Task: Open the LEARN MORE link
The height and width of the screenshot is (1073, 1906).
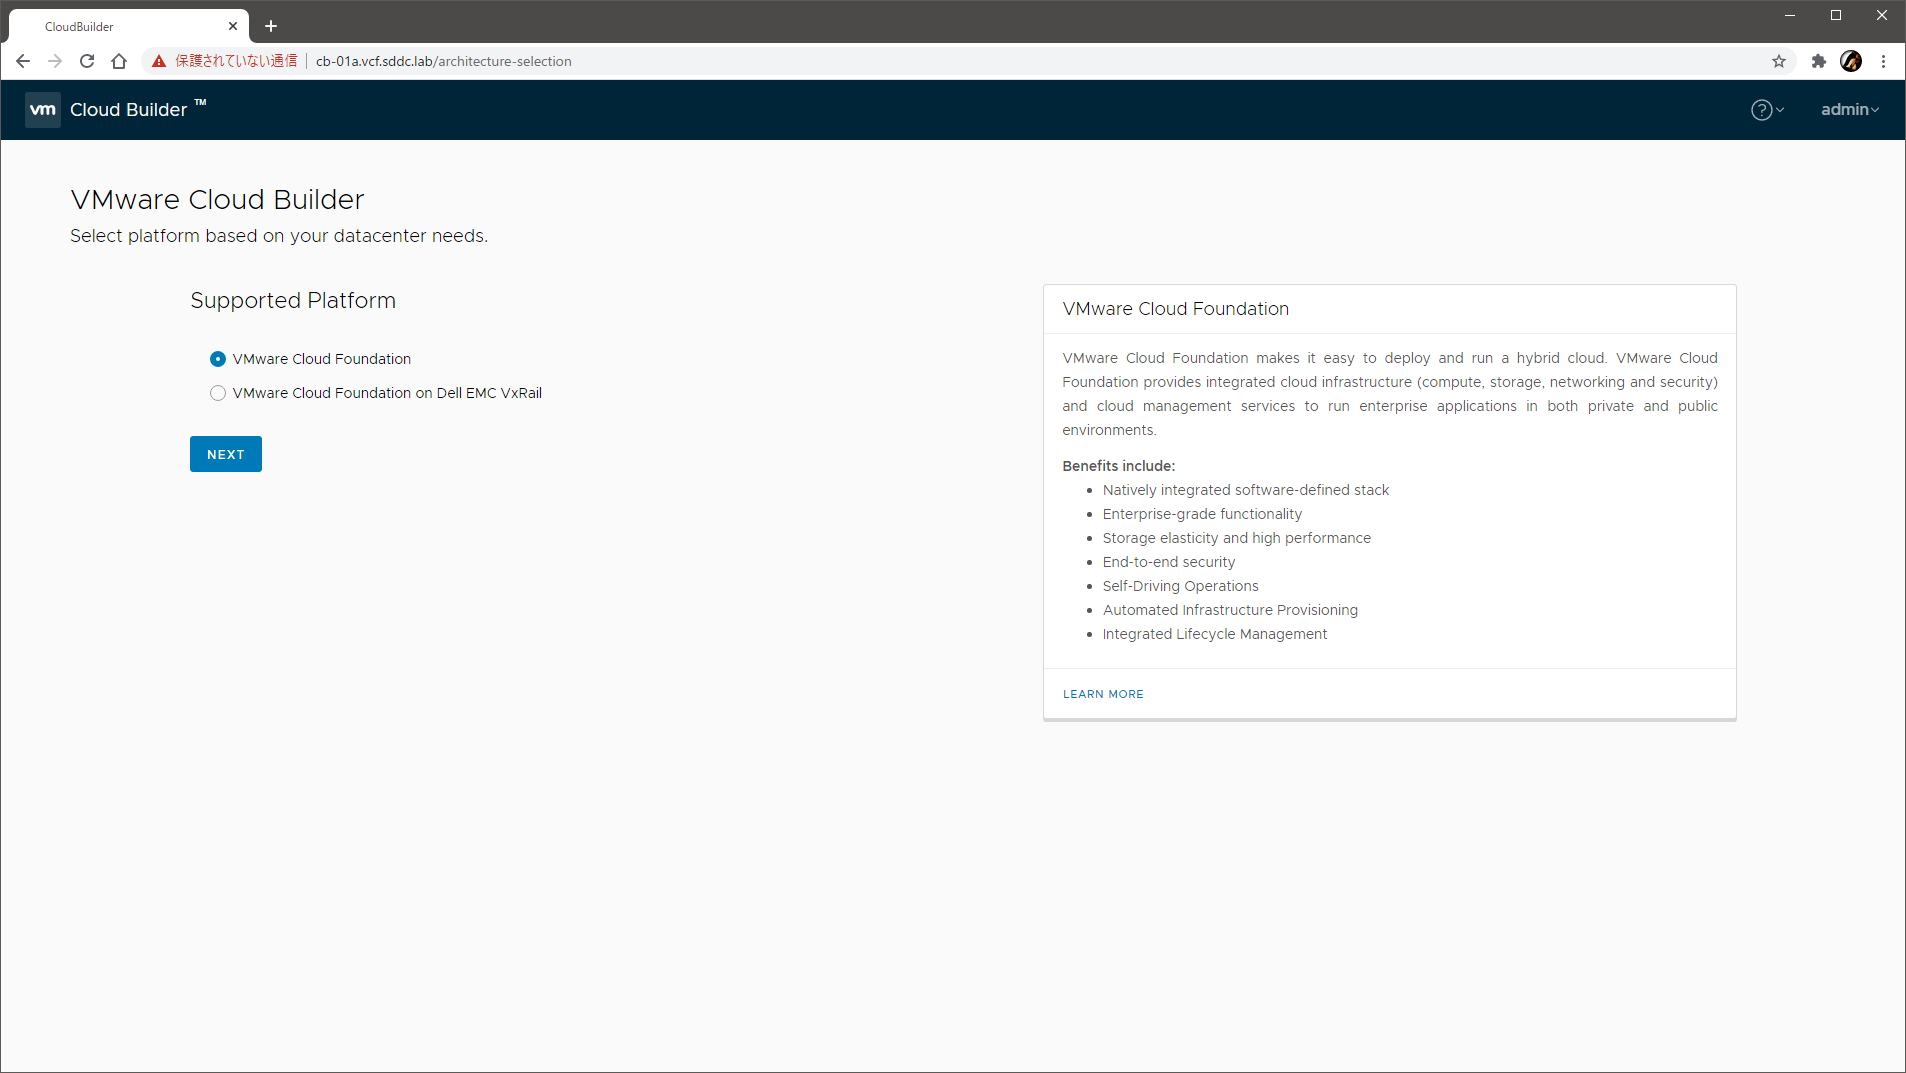Action: 1102,694
